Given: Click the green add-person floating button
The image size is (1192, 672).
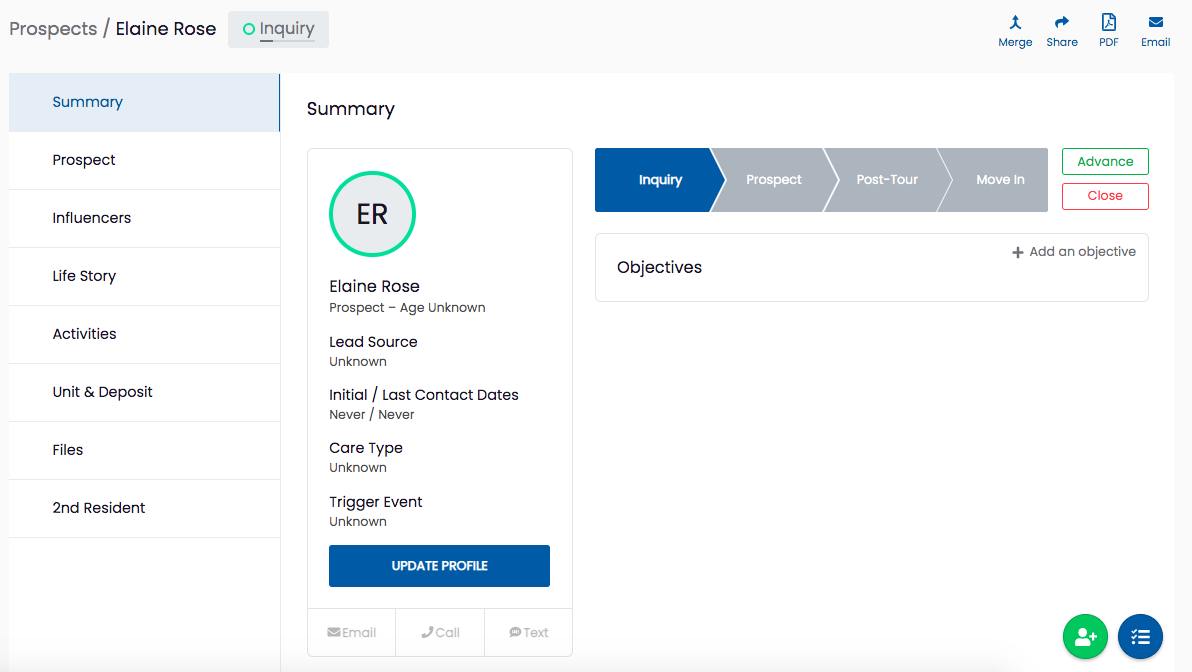Looking at the screenshot, I should point(1085,636).
